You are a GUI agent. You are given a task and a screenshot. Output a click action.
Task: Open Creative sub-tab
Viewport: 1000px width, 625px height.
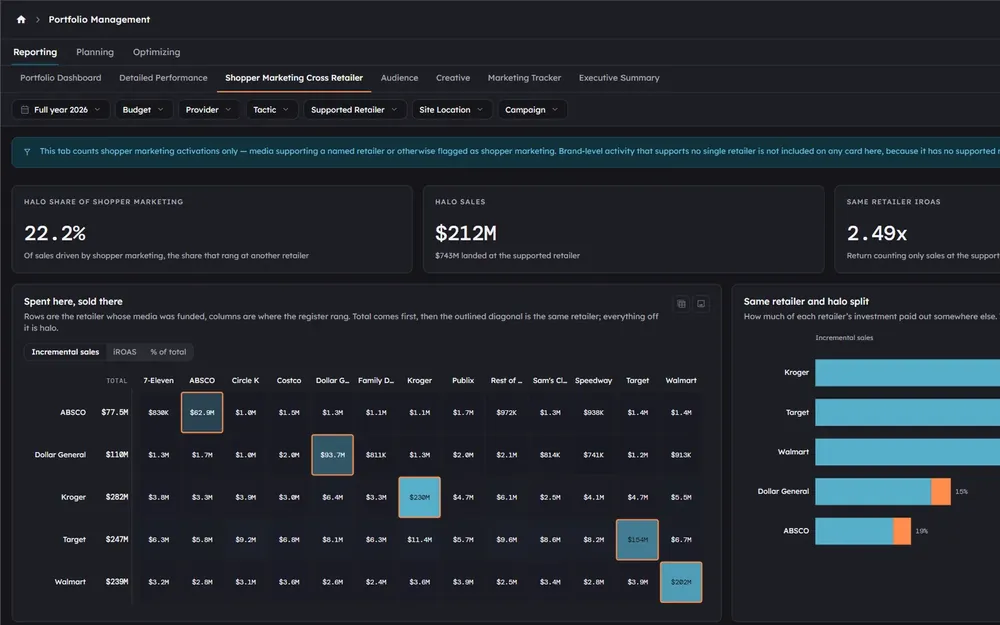tap(453, 78)
